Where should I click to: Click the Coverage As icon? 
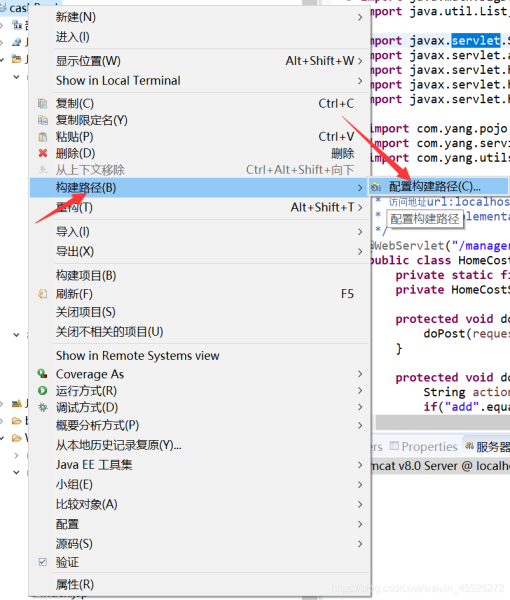[x=42, y=374]
